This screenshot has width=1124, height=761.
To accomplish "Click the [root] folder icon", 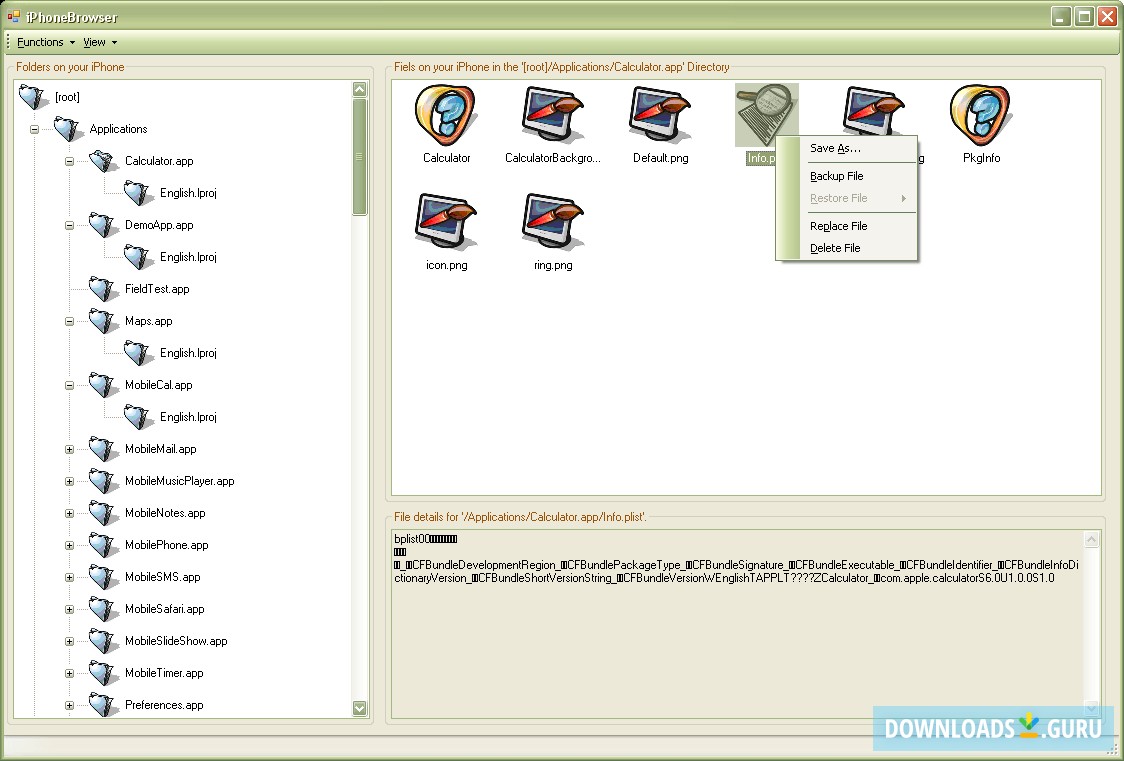I will pyautogui.click(x=34, y=97).
